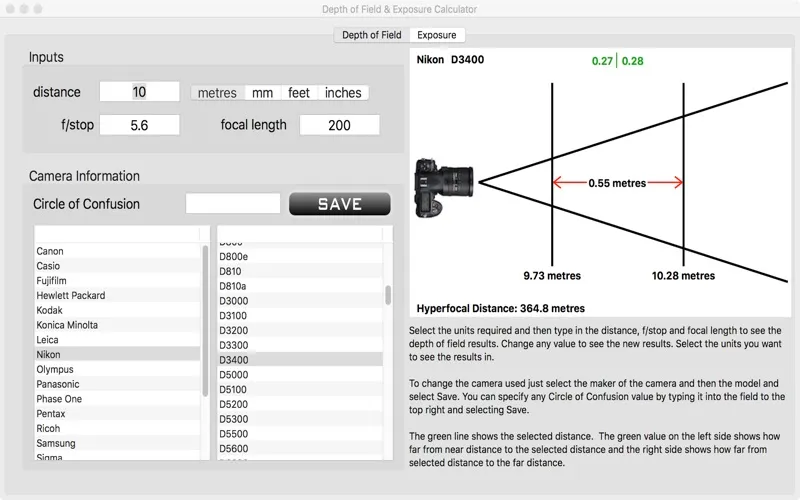Viewport: 800px width, 500px height.
Task: Select the D5200 camera model
Action: tap(300, 405)
